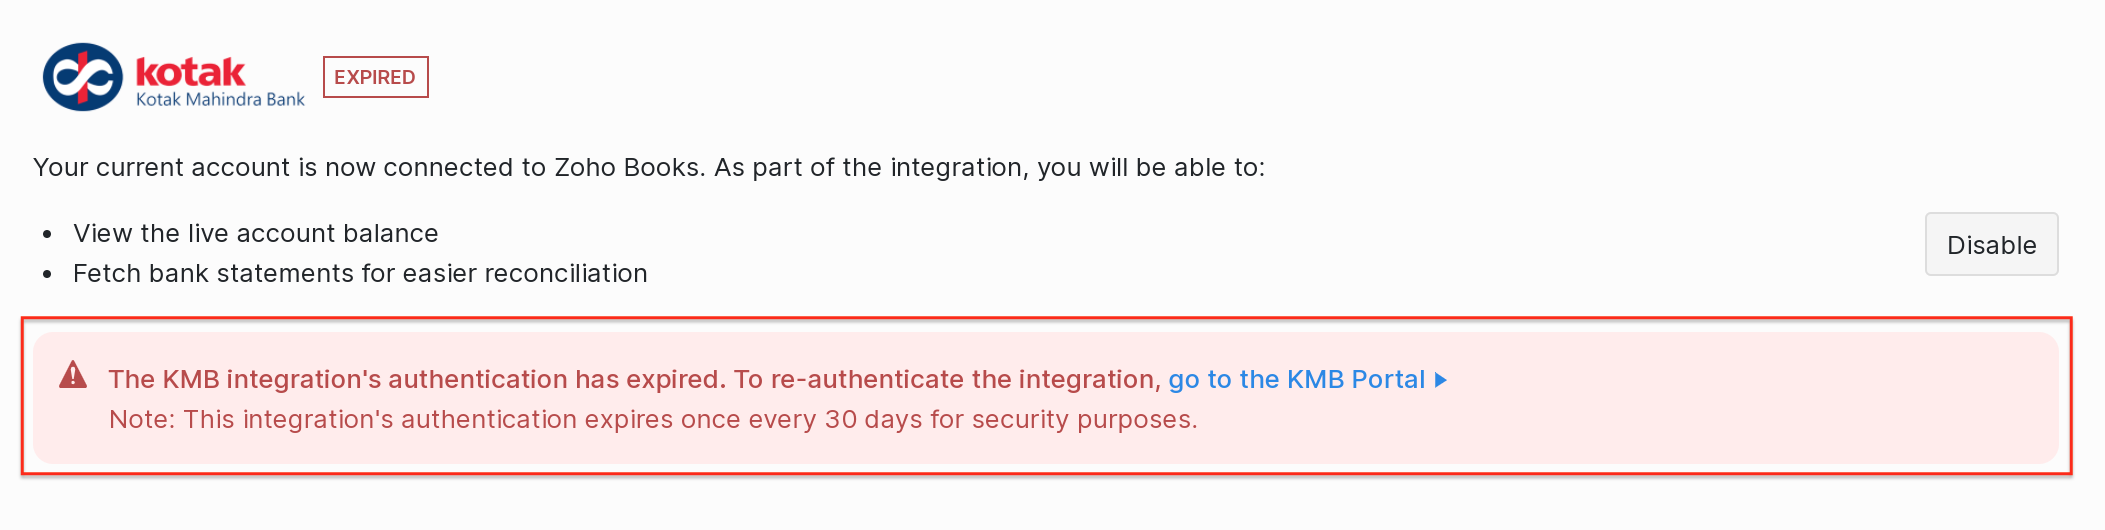Click the arrow beside KMB Portal link

(1441, 380)
